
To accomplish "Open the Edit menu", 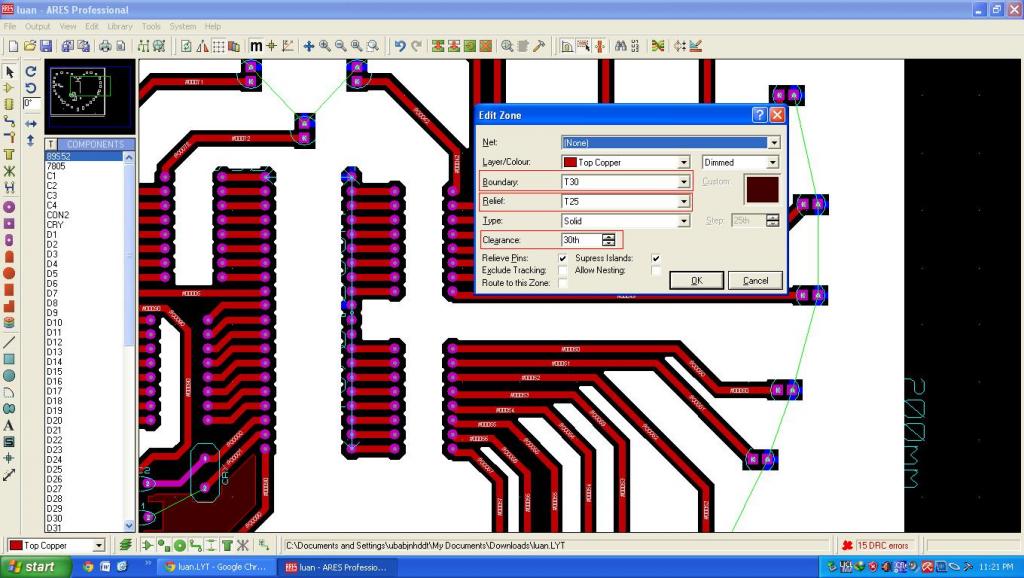I will pyautogui.click(x=91, y=26).
